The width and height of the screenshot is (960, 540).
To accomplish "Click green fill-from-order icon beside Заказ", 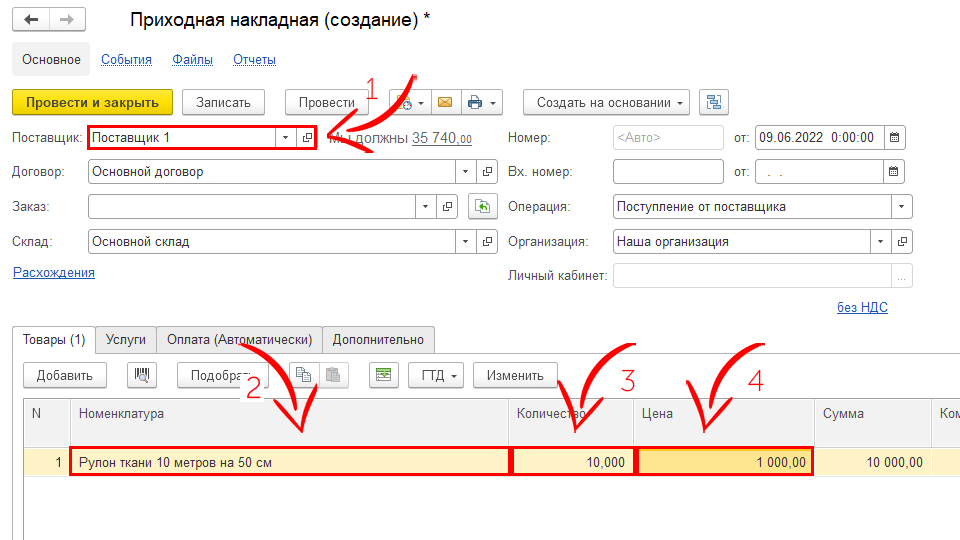I will 483,206.
